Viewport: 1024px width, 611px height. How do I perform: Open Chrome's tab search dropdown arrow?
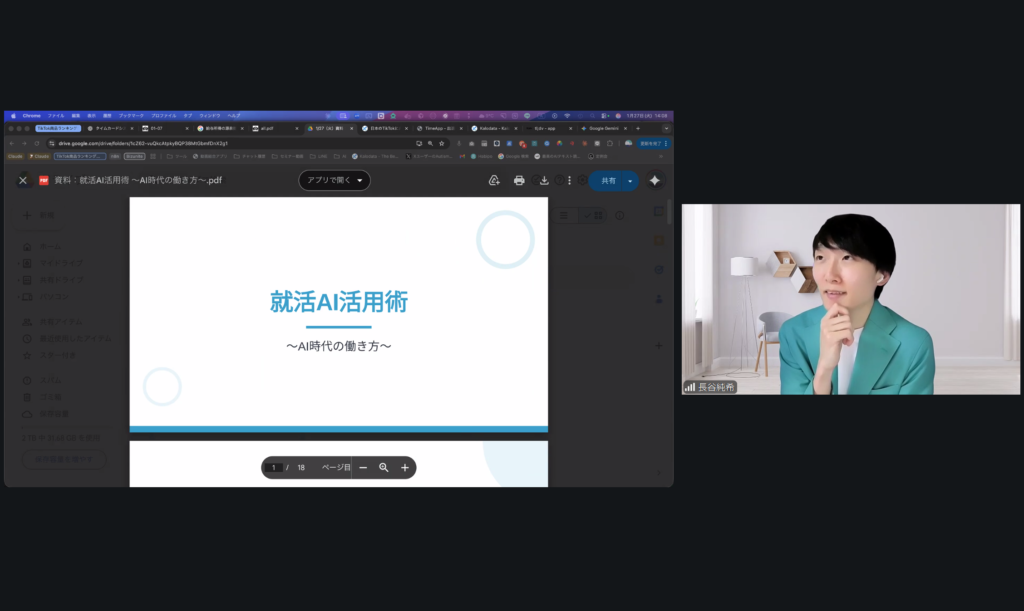(666, 128)
